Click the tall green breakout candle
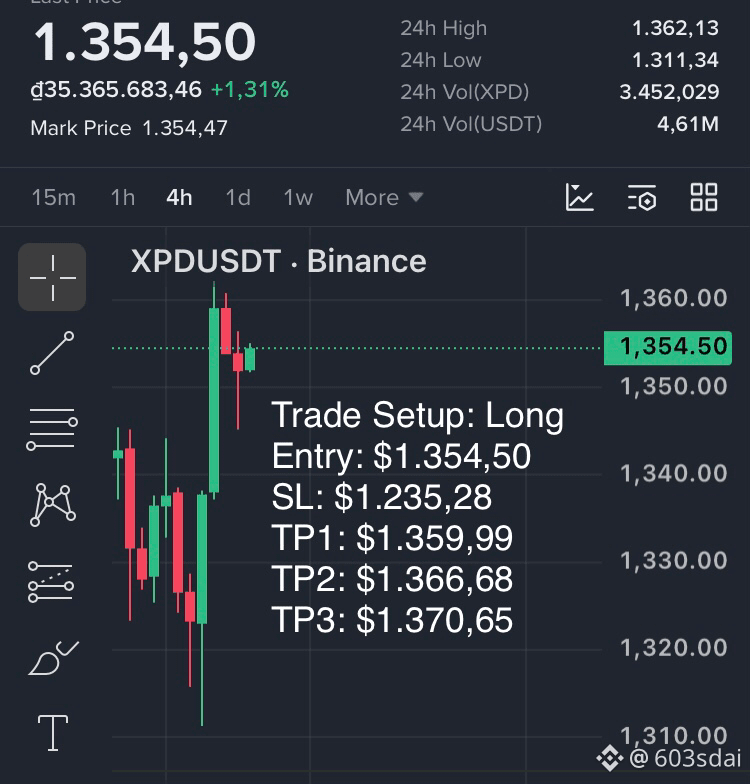Viewport: 750px width, 784px height. pos(214,400)
